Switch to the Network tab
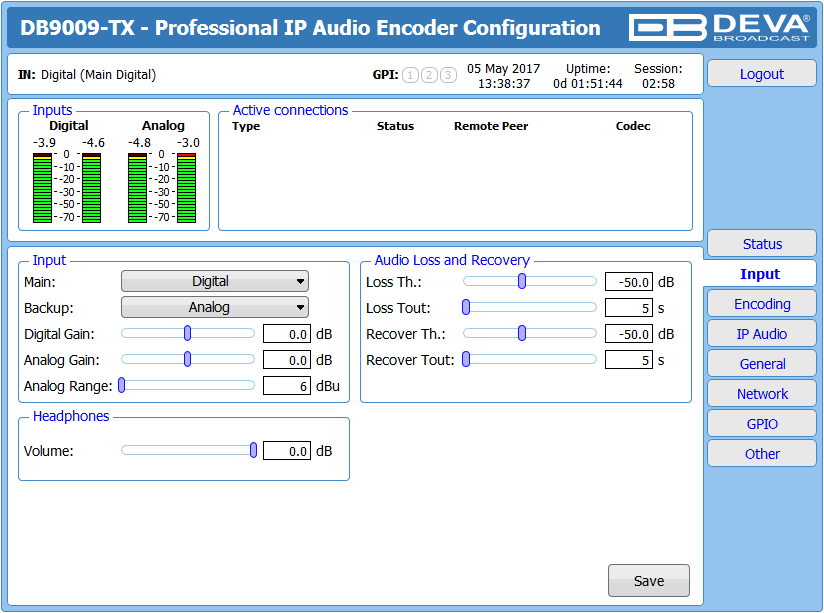The width and height of the screenshot is (824, 613). coord(761,394)
